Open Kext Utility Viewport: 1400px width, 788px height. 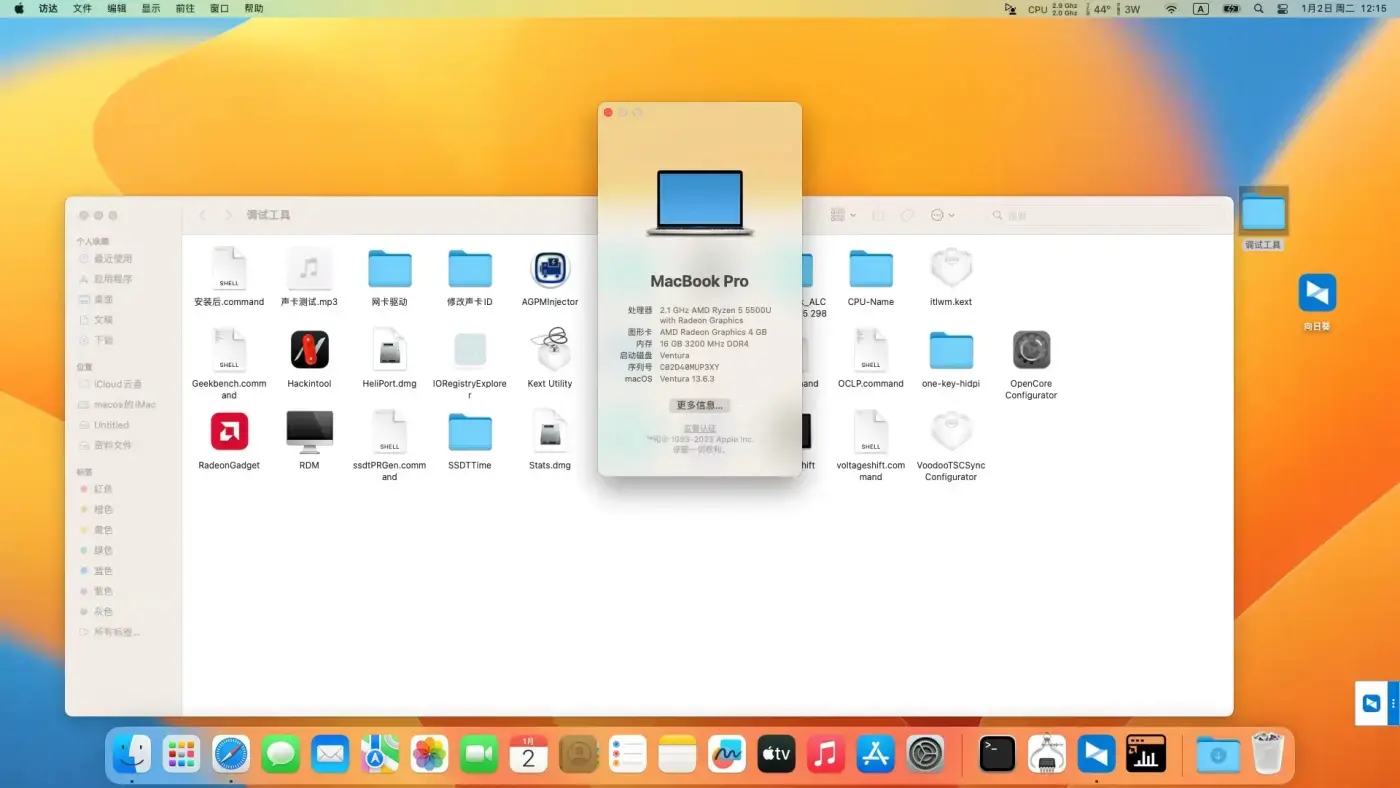(x=549, y=350)
